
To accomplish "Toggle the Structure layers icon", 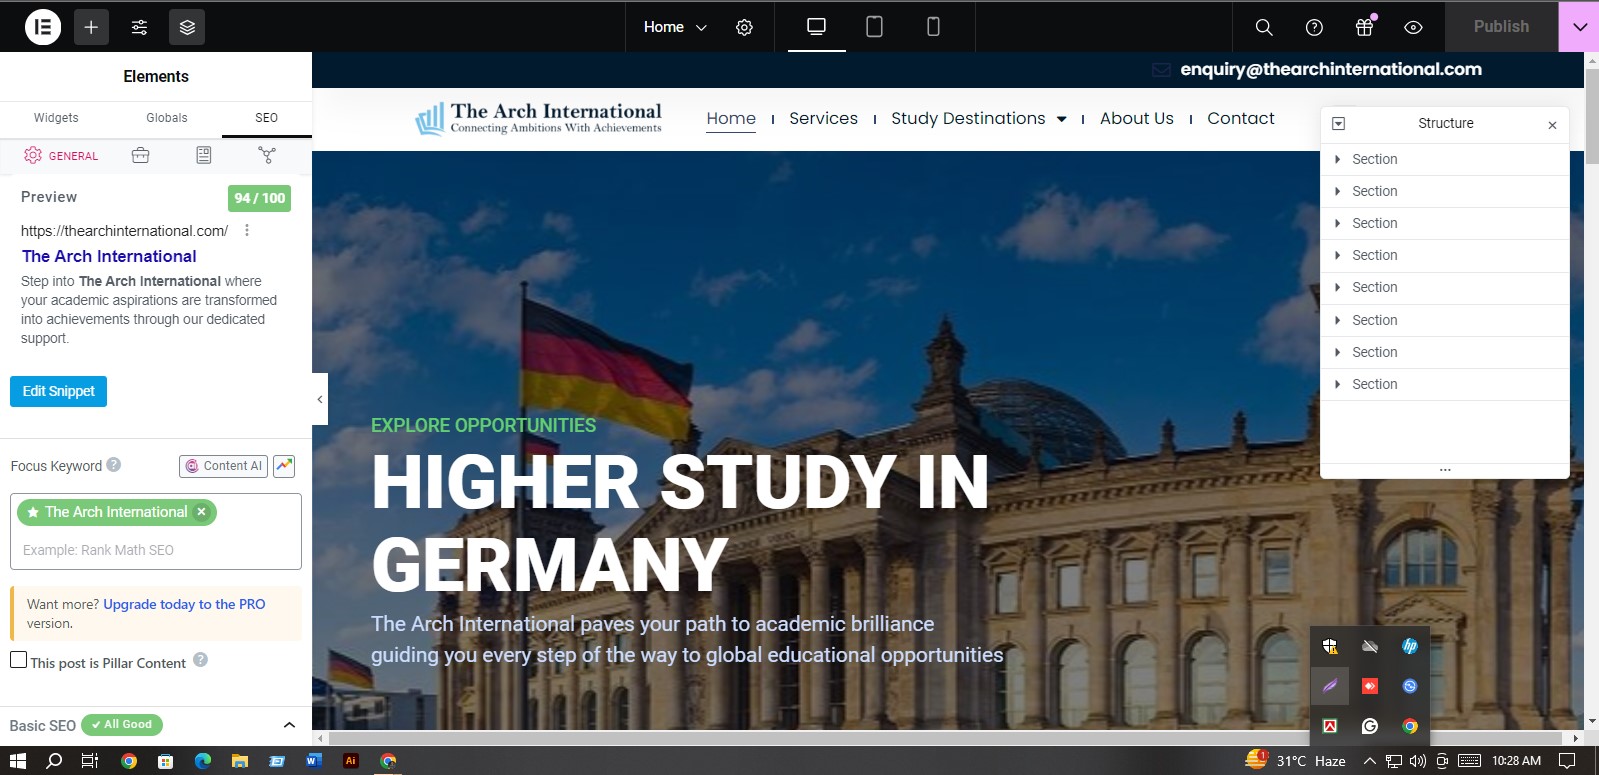I will pos(187,27).
